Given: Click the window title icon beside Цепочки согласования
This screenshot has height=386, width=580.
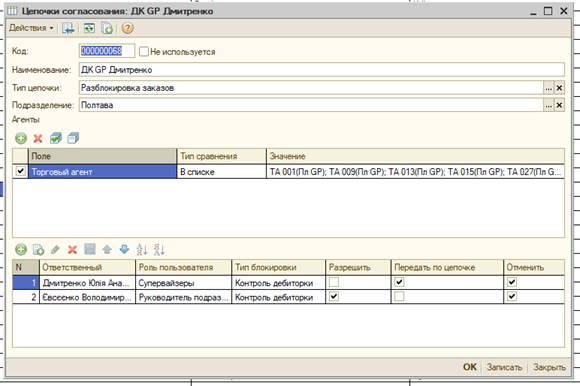Looking at the screenshot, I should (13, 11).
